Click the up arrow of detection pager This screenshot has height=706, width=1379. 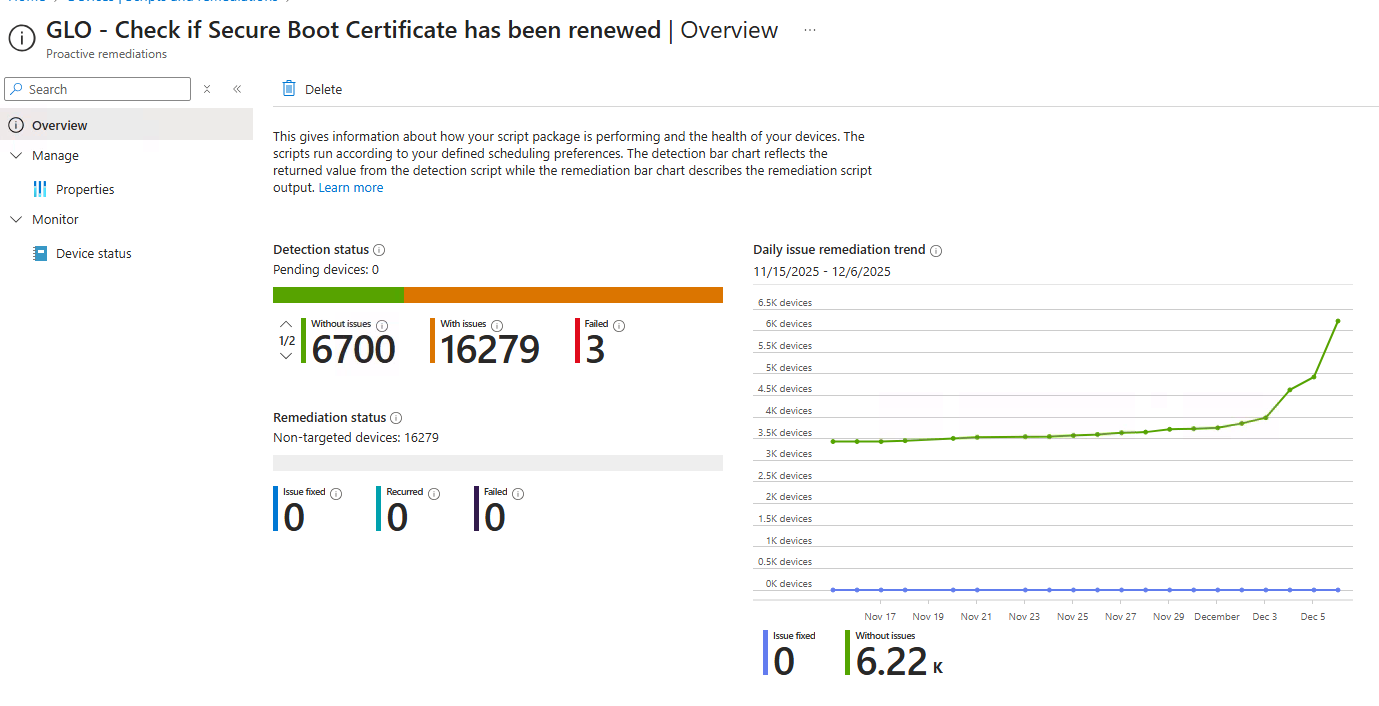[286, 324]
